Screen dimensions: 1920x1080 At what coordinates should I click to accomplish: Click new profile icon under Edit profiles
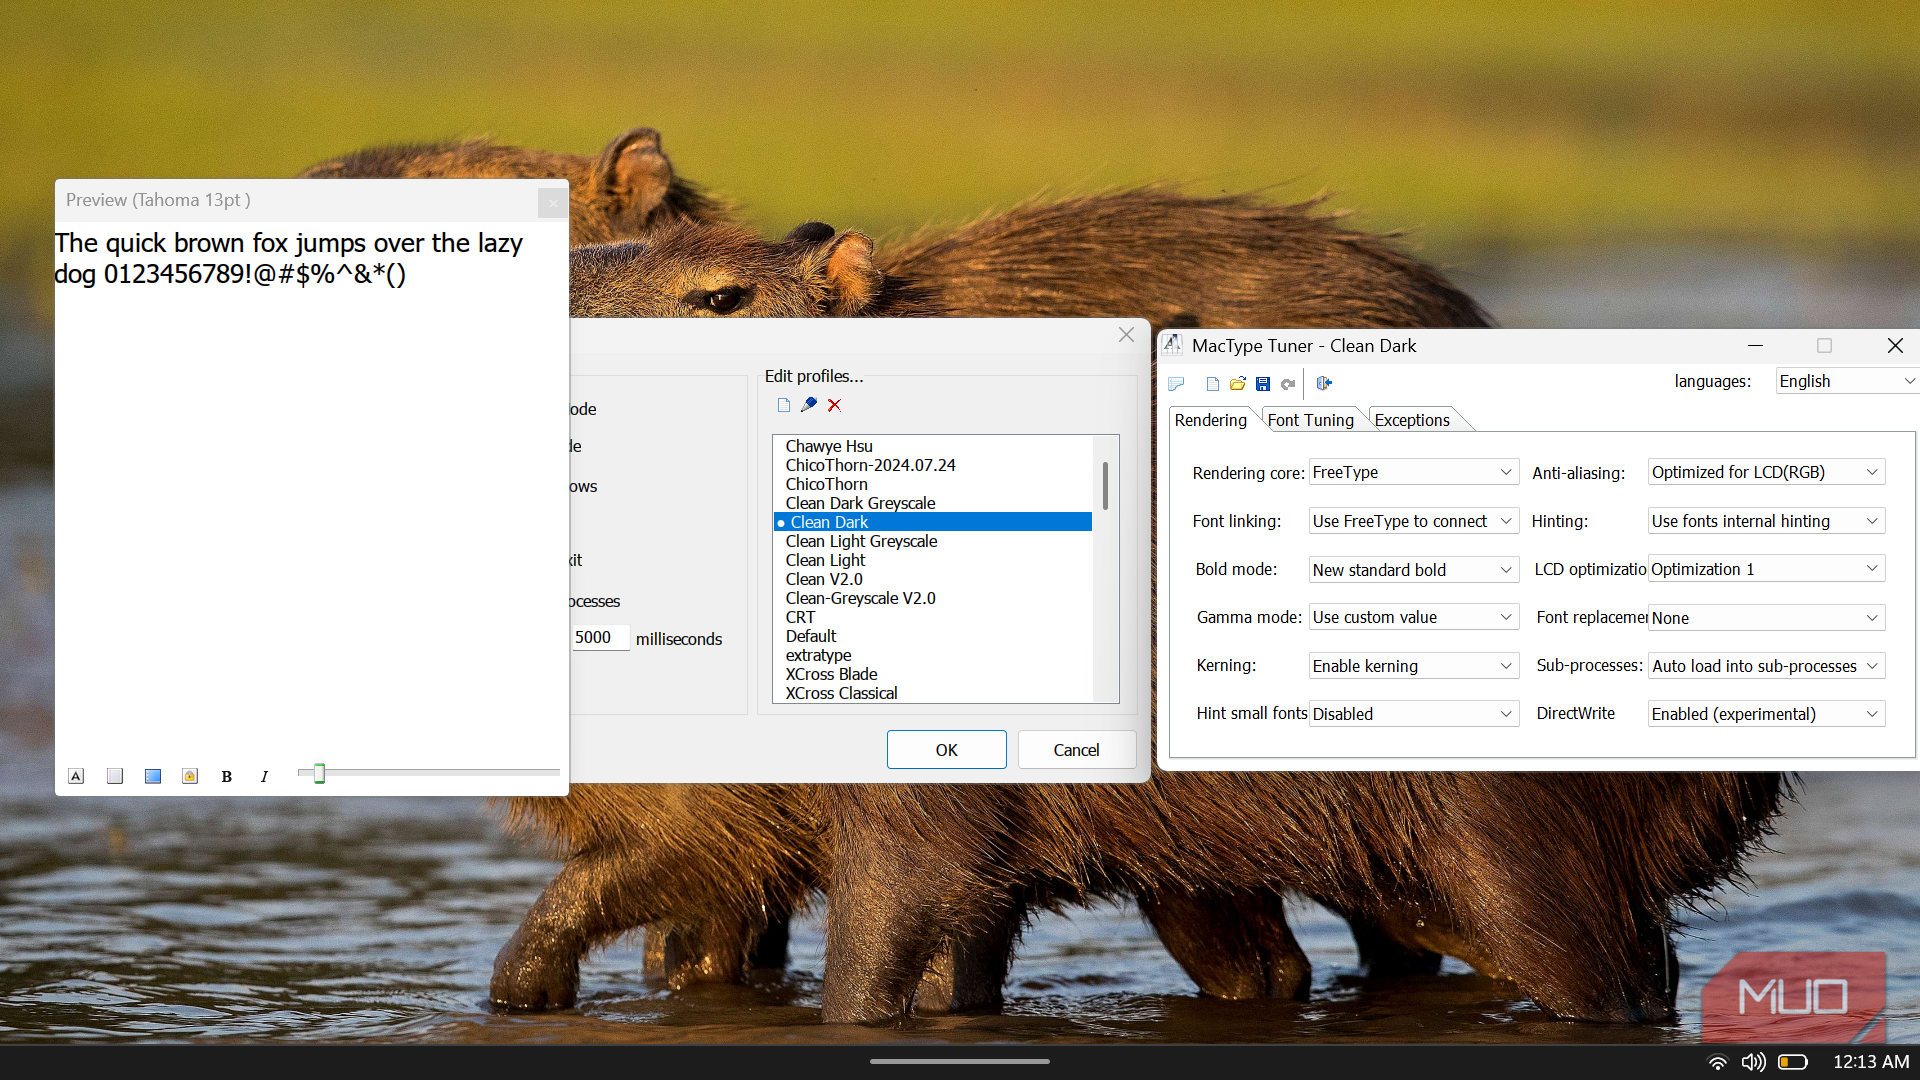(784, 405)
